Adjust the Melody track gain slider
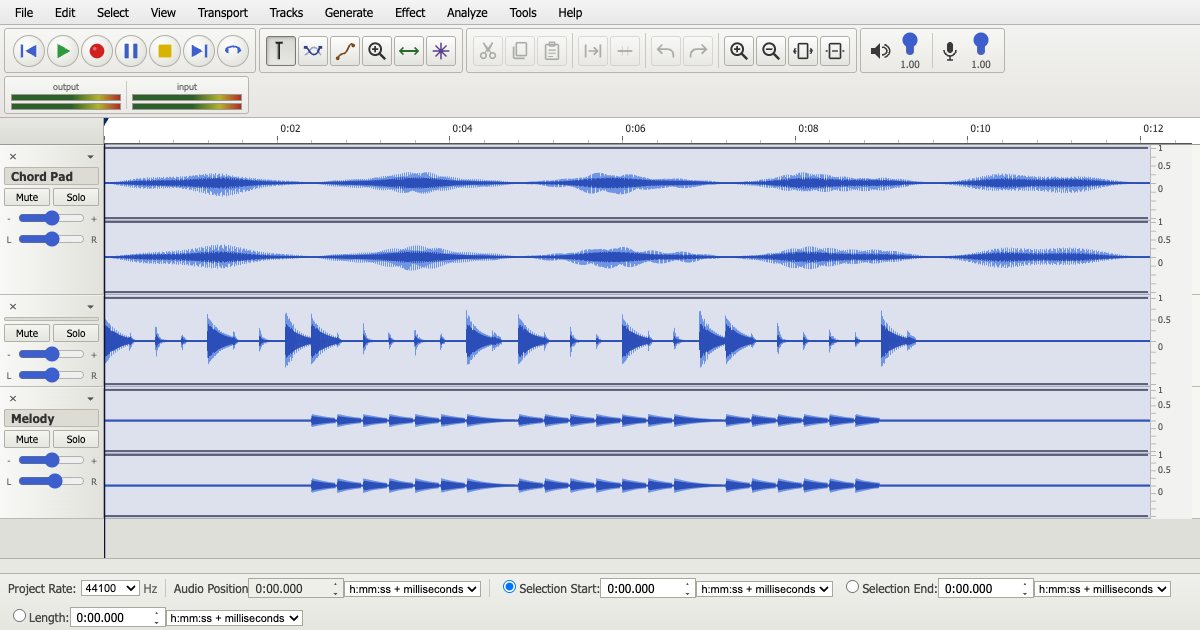 tap(51, 460)
